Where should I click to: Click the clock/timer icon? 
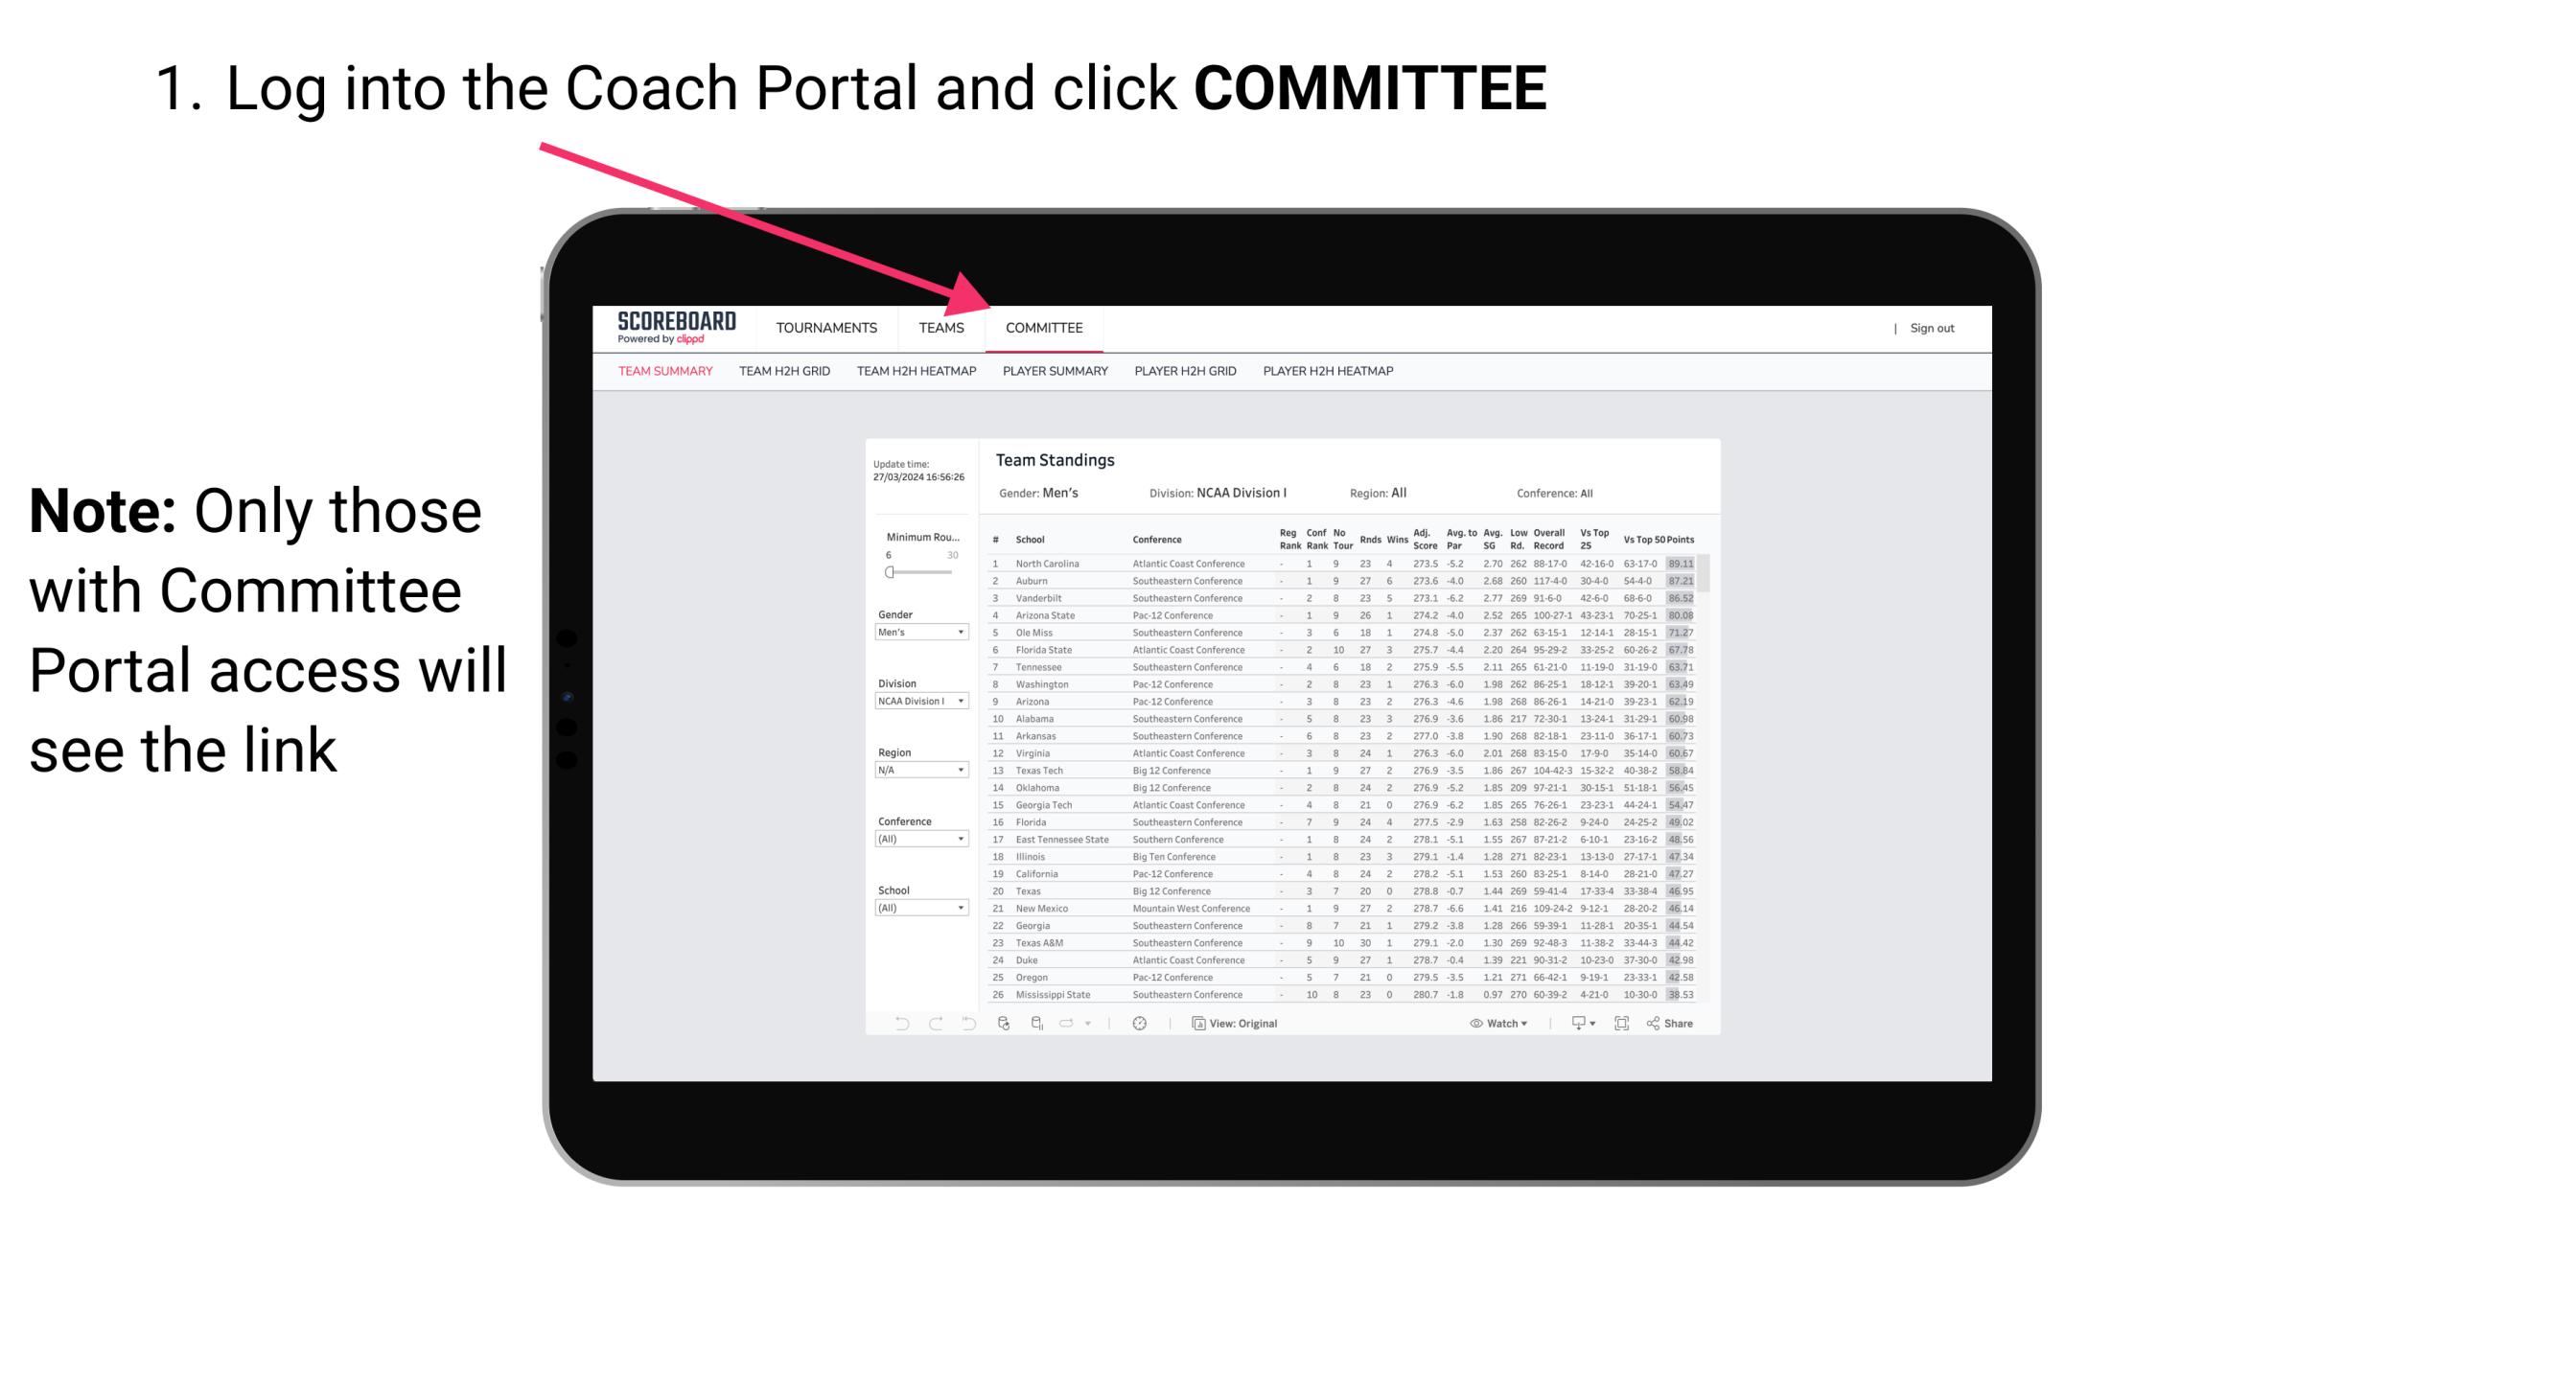(1139, 1024)
